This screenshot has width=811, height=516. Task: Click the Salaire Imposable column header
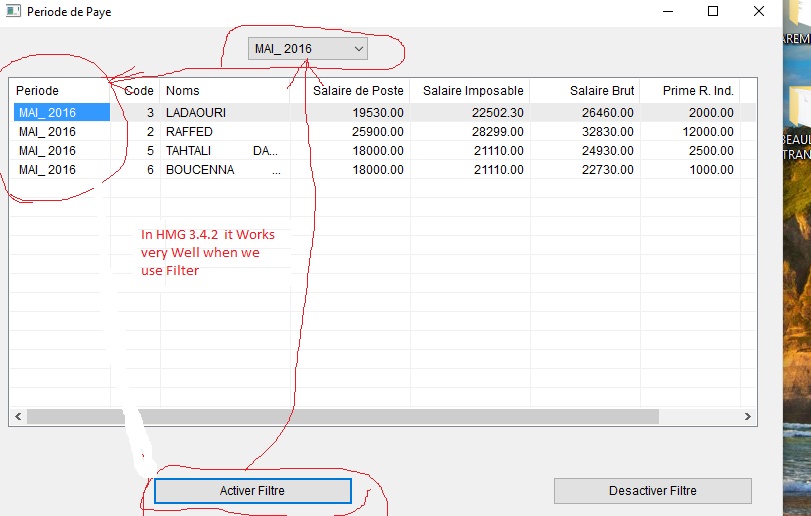[x=473, y=90]
